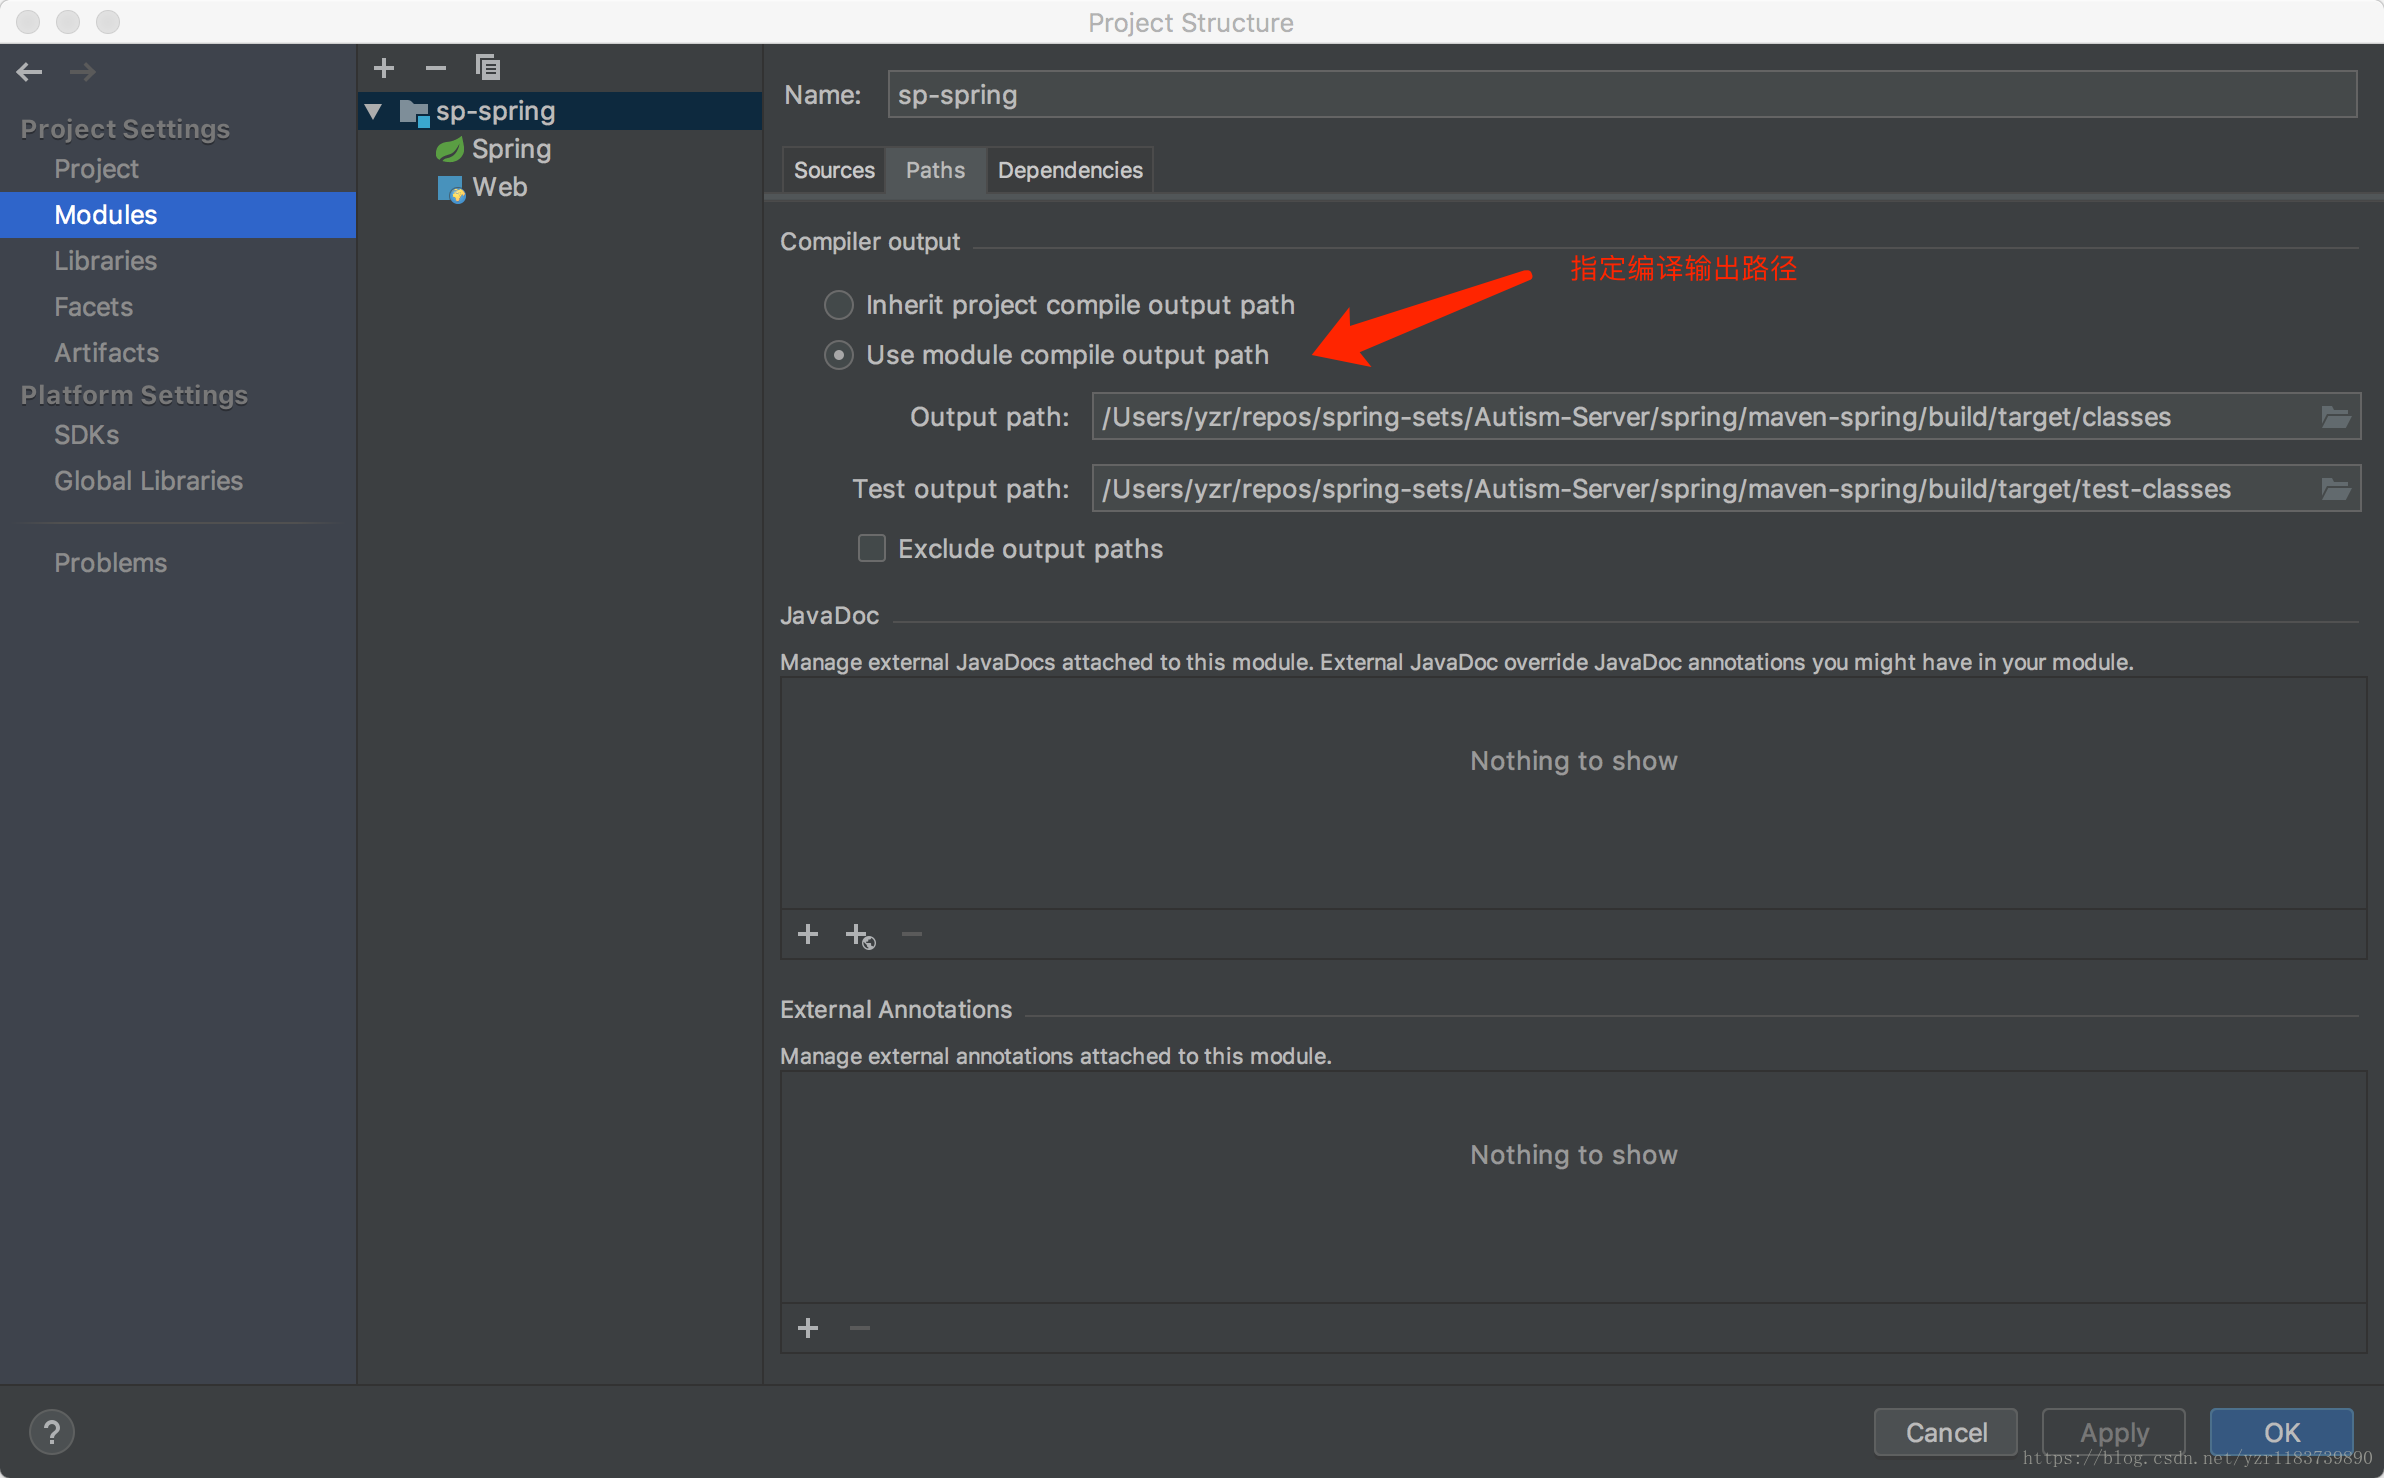
Task: Remove the selected module using the minus icon
Action: point(436,67)
